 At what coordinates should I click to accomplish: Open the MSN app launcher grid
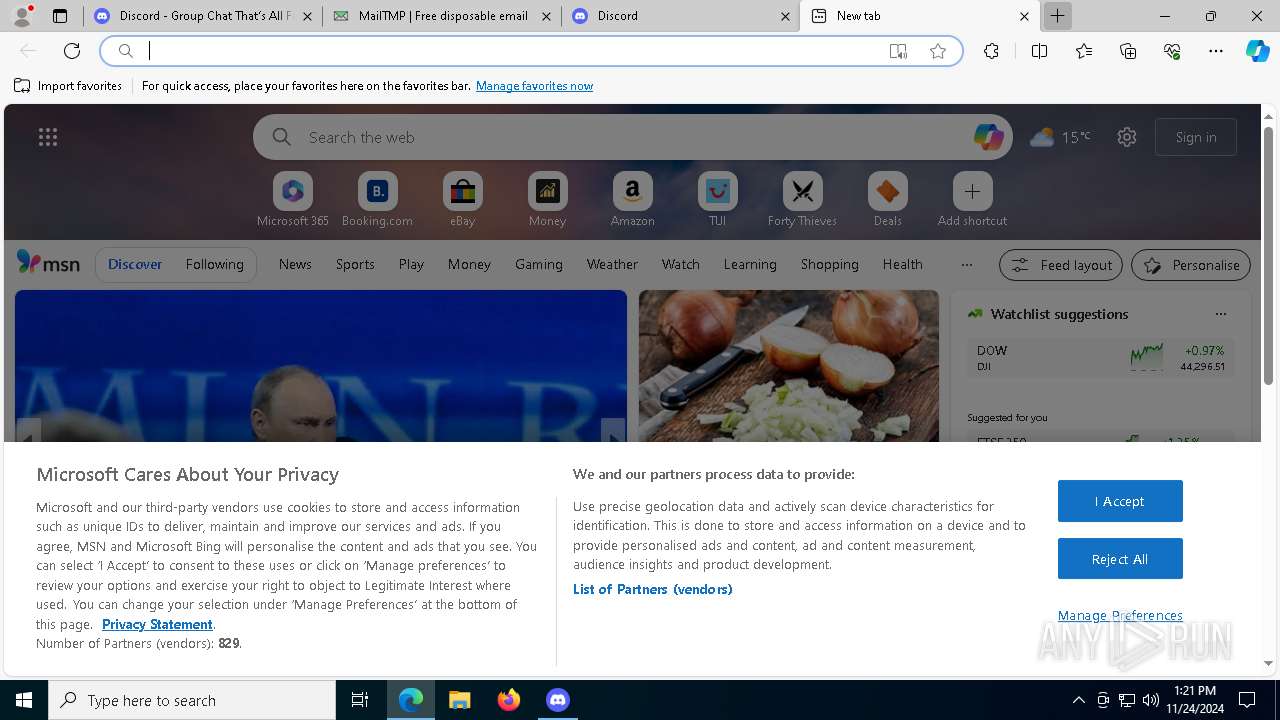[x=48, y=137]
